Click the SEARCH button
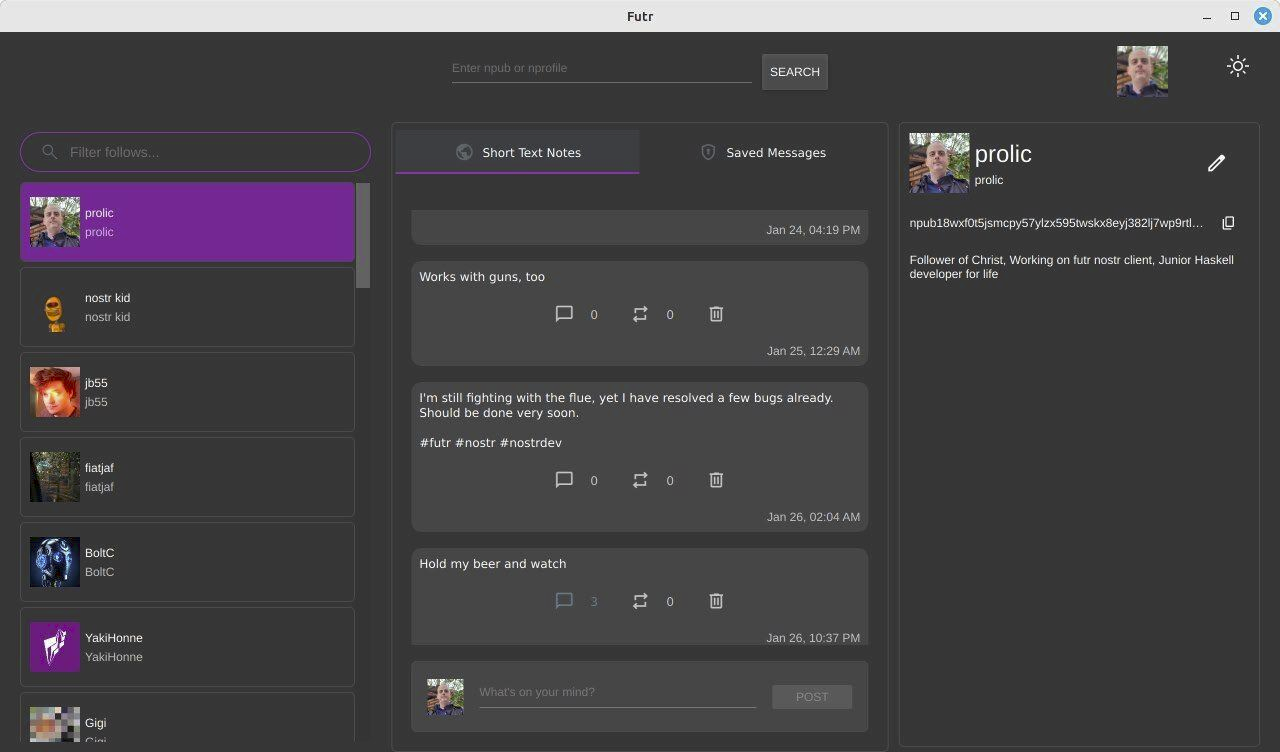This screenshot has height=752, width=1280. [795, 72]
